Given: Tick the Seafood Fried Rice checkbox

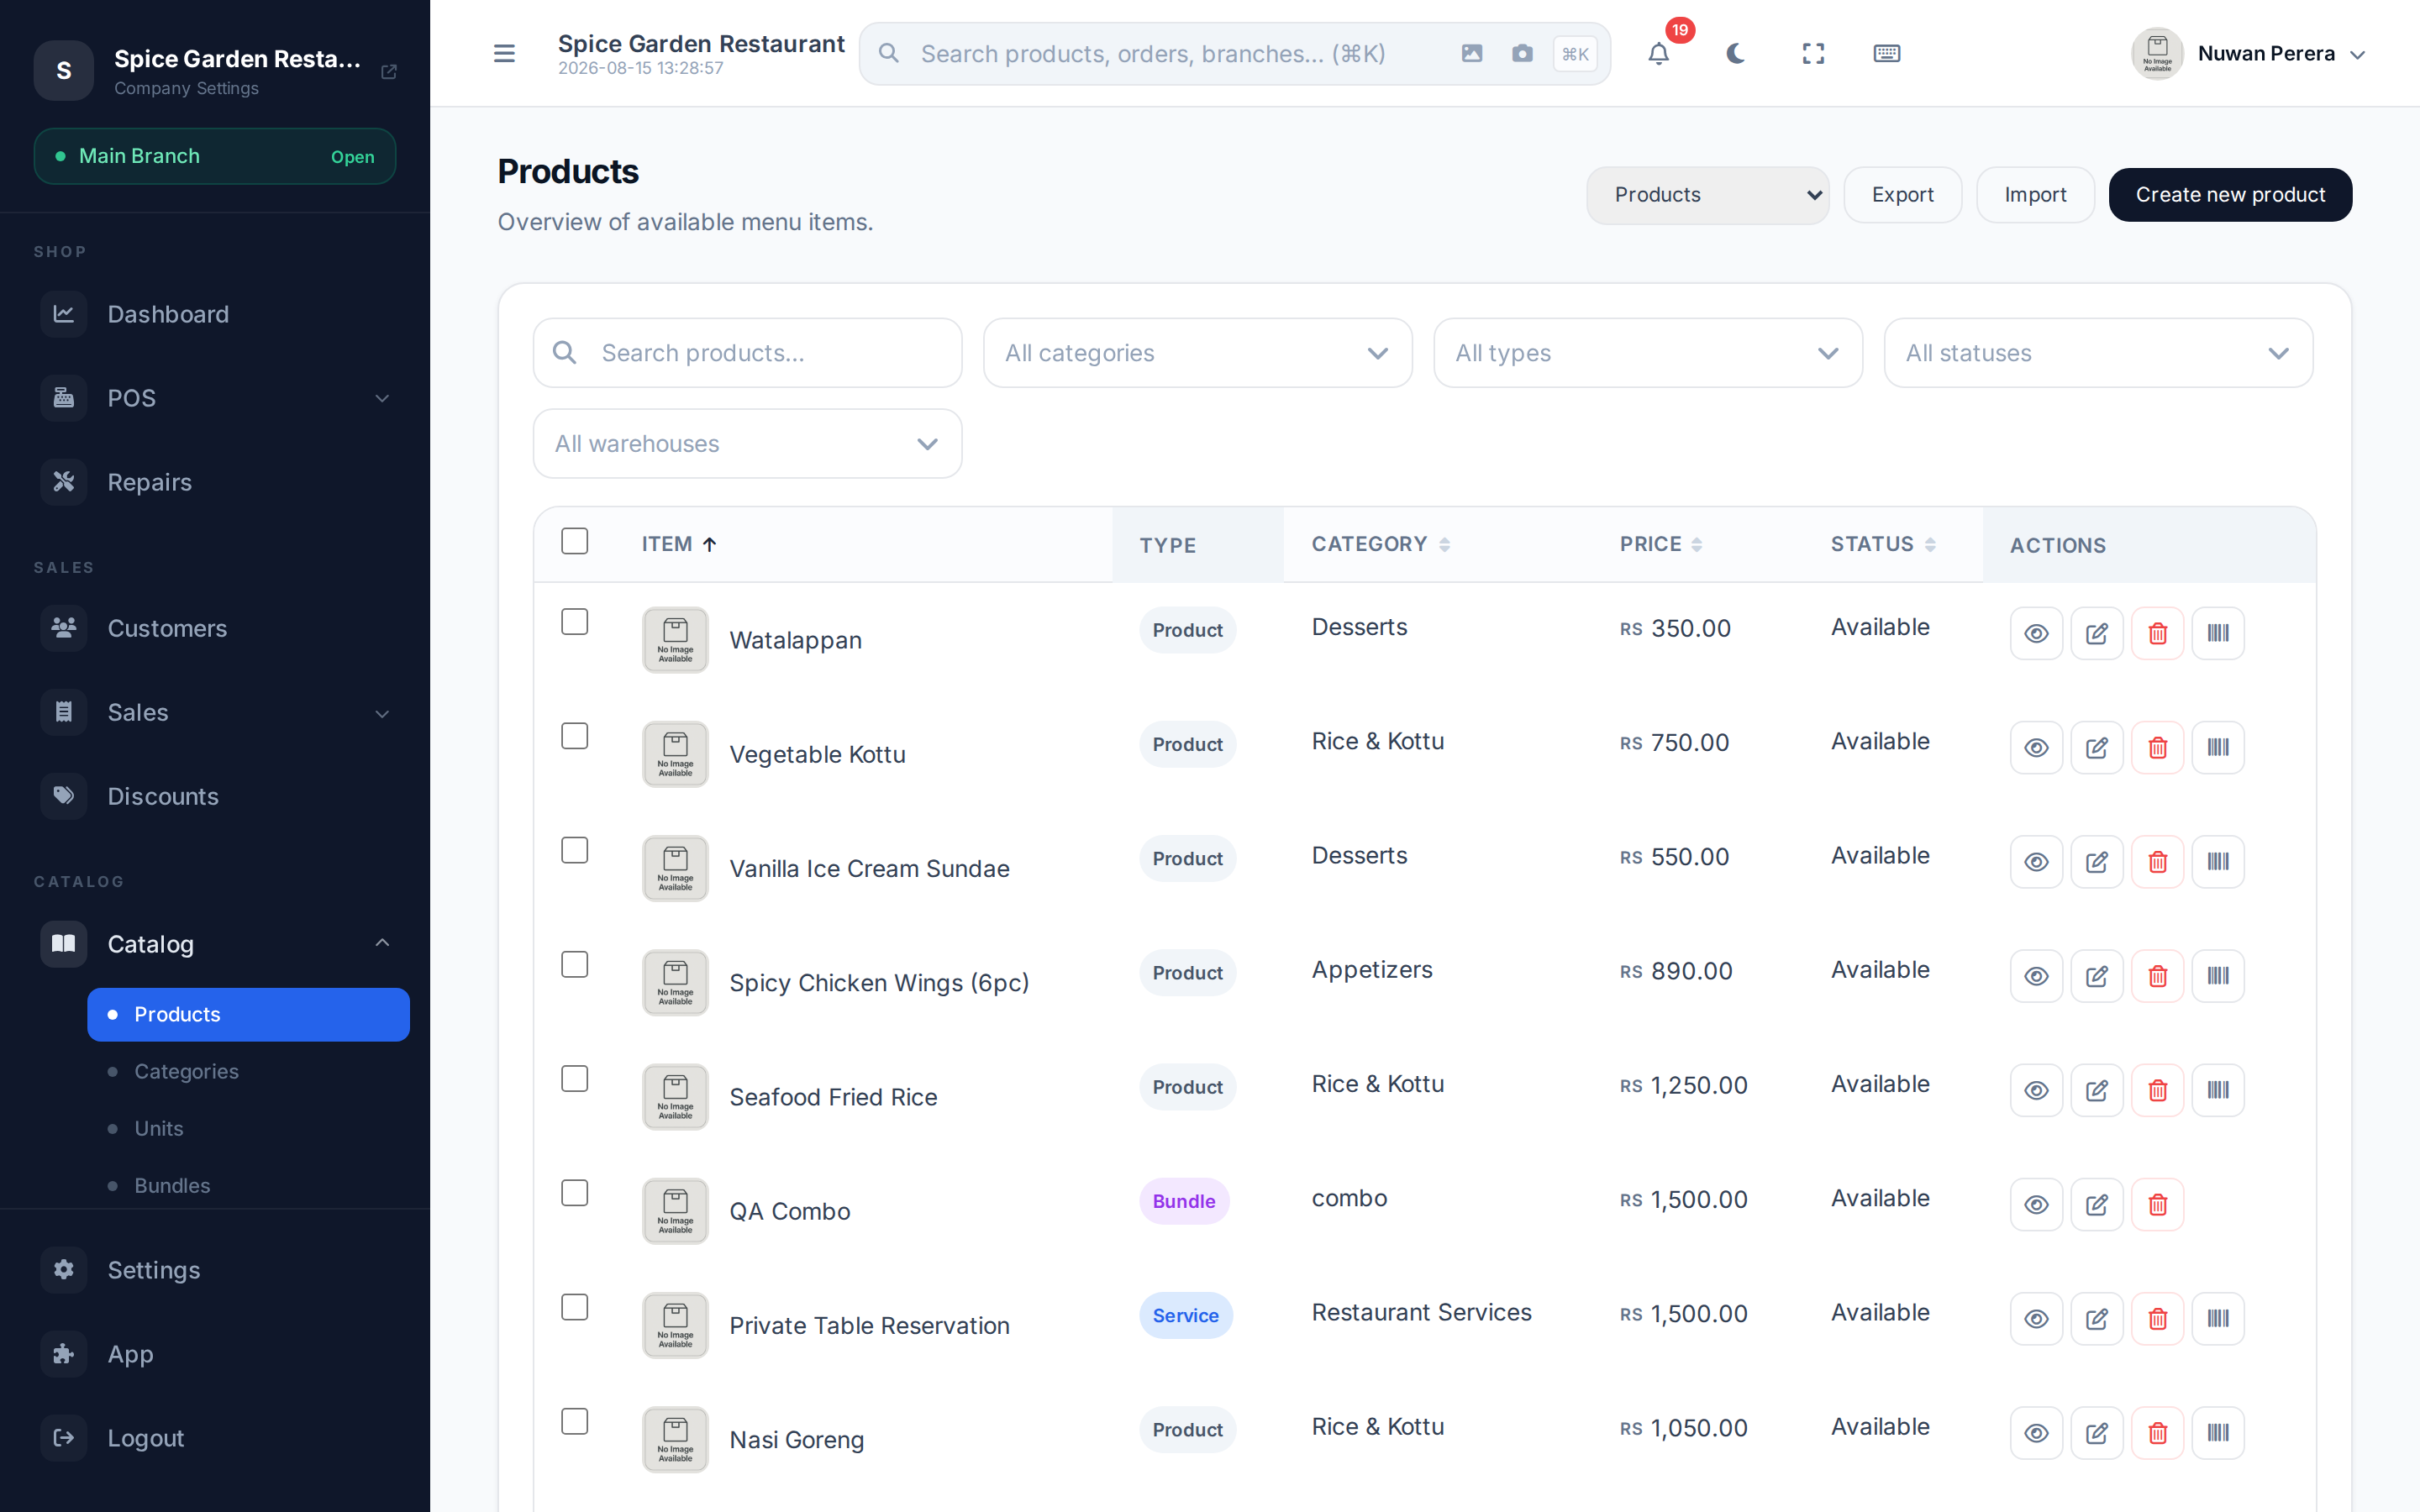Looking at the screenshot, I should coord(575,1079).
